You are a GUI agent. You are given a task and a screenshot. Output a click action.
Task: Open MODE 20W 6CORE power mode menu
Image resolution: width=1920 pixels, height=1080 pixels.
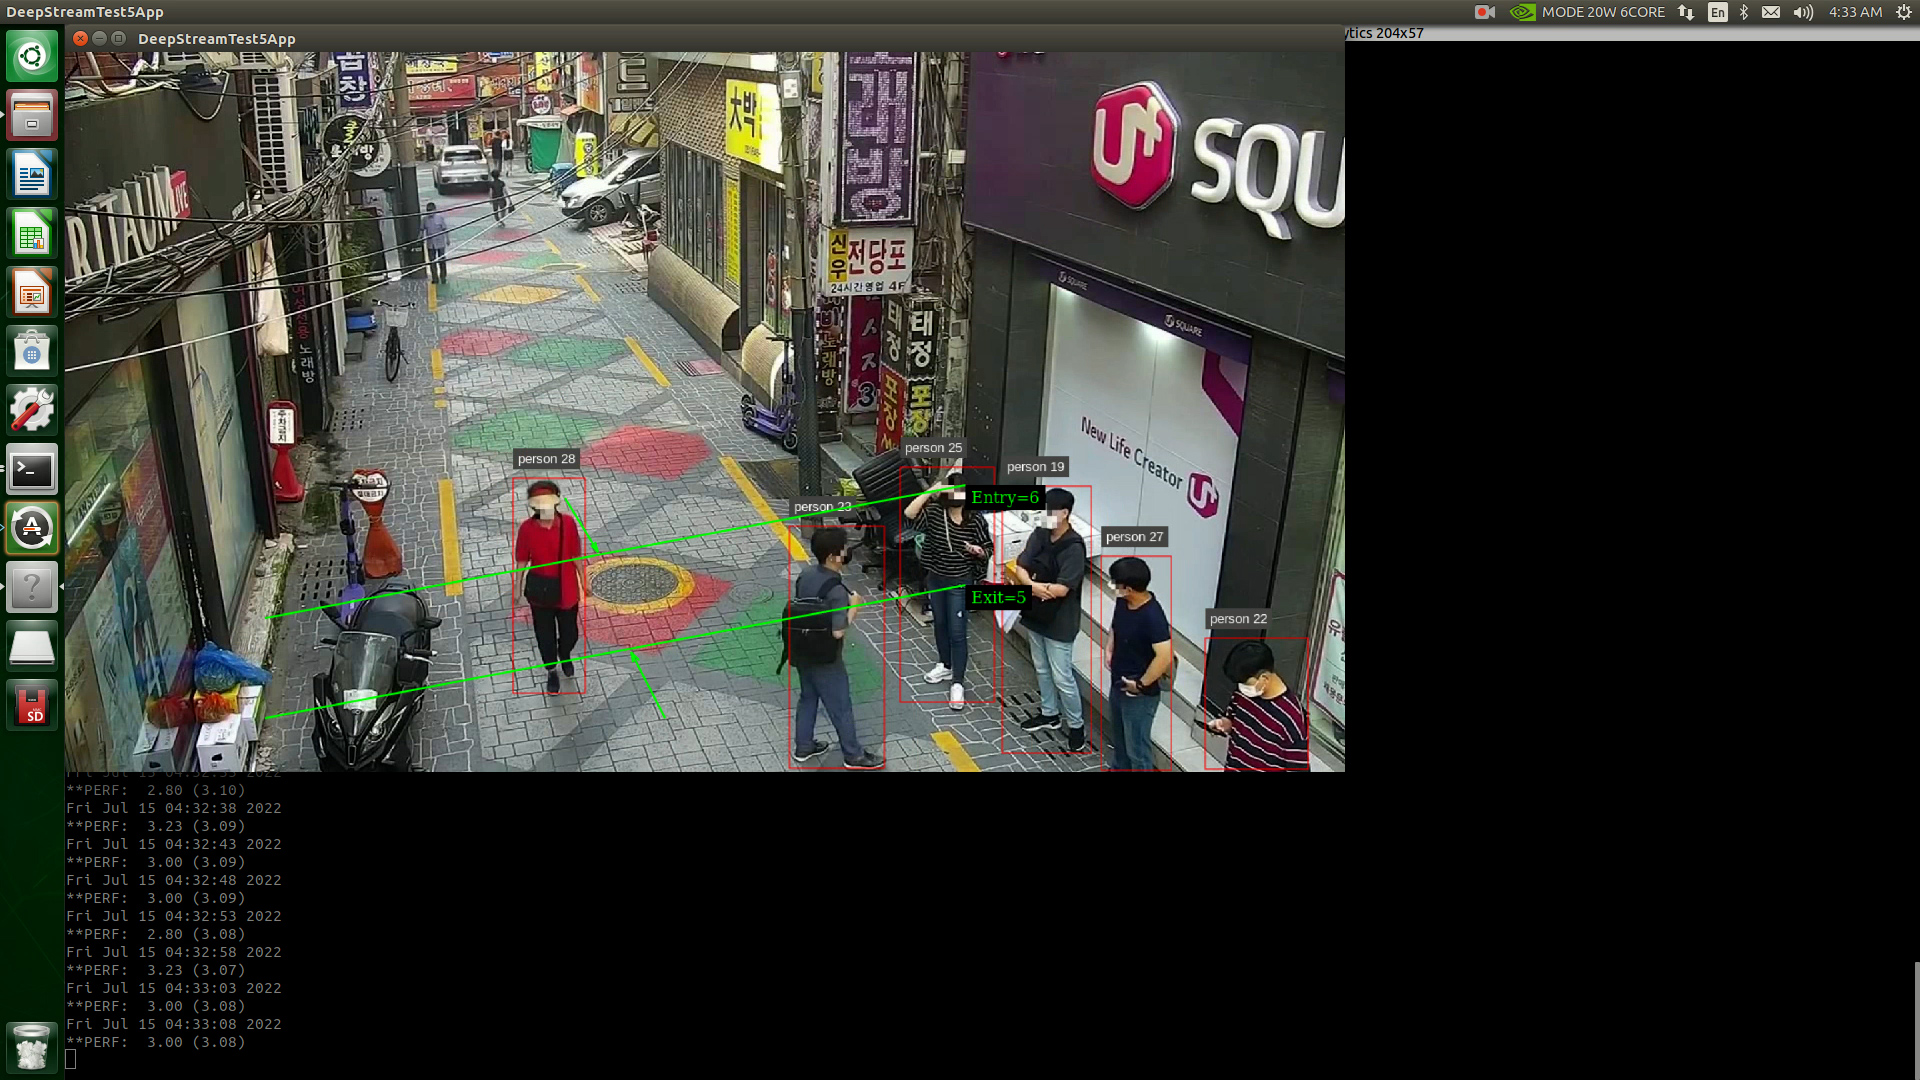click(1603, 12)
